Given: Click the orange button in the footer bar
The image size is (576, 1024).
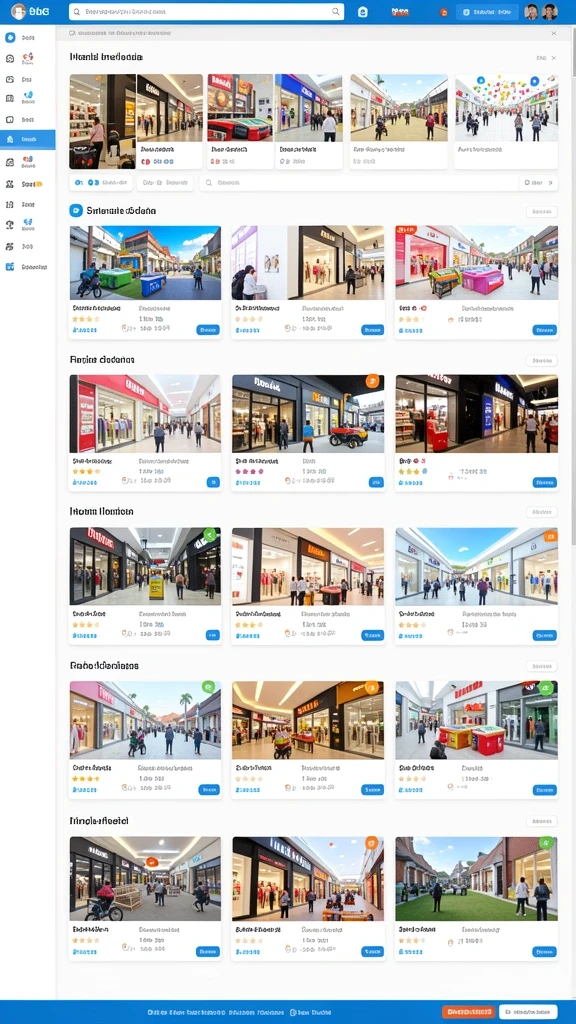Looking at the screenshot, I should (x=468, y=1012).
